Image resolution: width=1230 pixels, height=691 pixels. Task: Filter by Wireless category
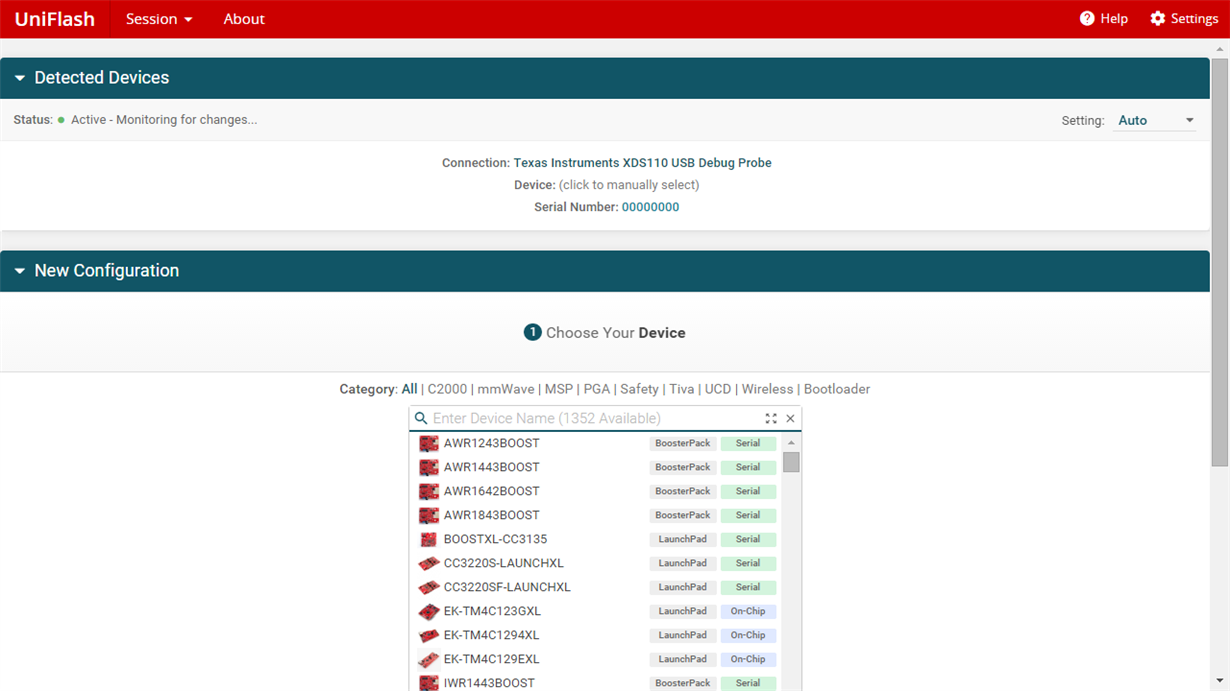click(x=767, y=389)
